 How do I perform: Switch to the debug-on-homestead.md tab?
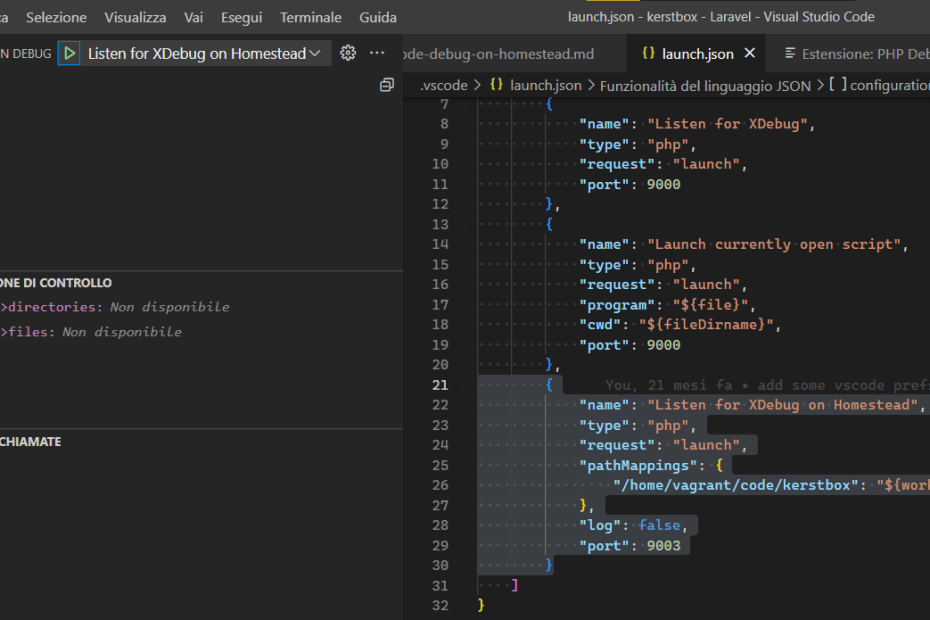(514, 53)
